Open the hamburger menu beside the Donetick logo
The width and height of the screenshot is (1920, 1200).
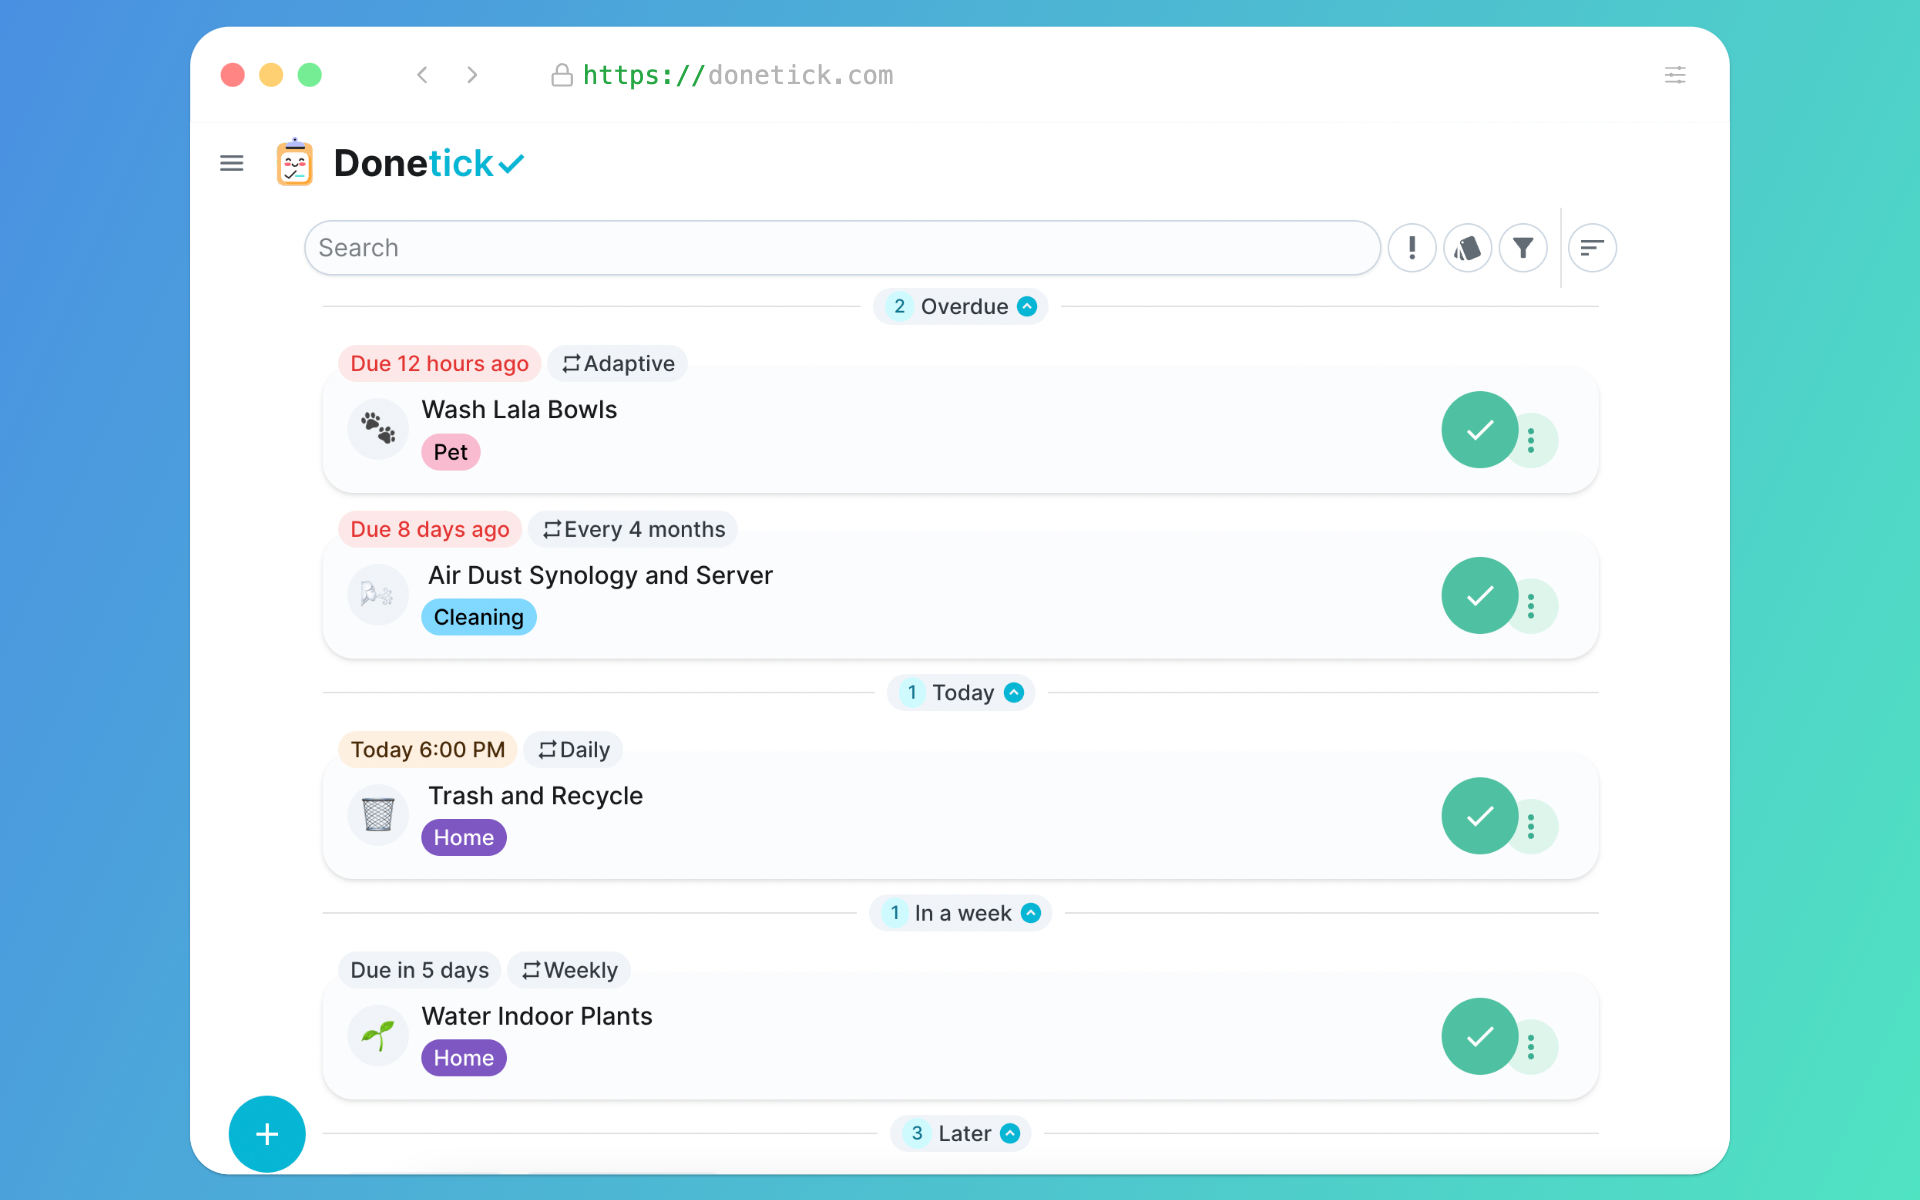[231, 162]
